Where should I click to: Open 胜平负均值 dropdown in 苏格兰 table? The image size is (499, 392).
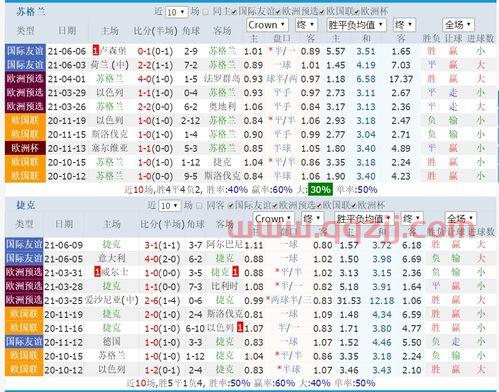[356, 25]
